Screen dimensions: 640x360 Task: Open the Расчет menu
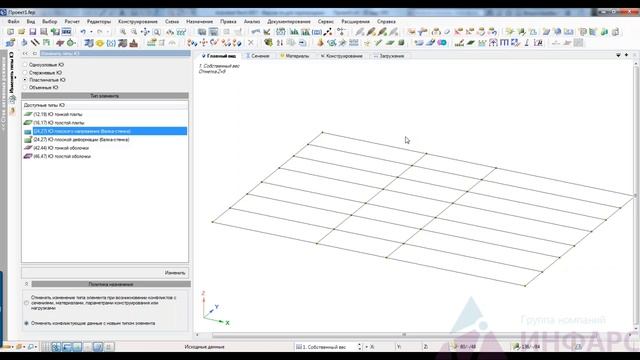[72, 21]
